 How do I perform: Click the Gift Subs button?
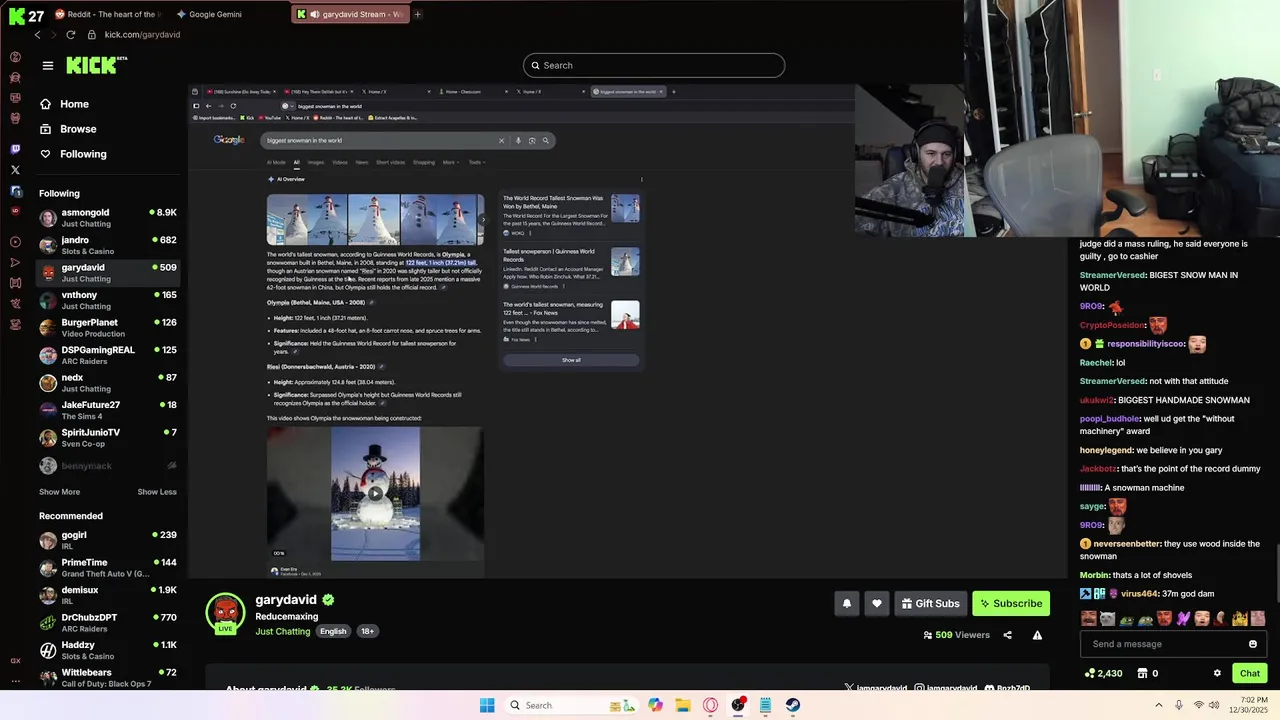930,604
